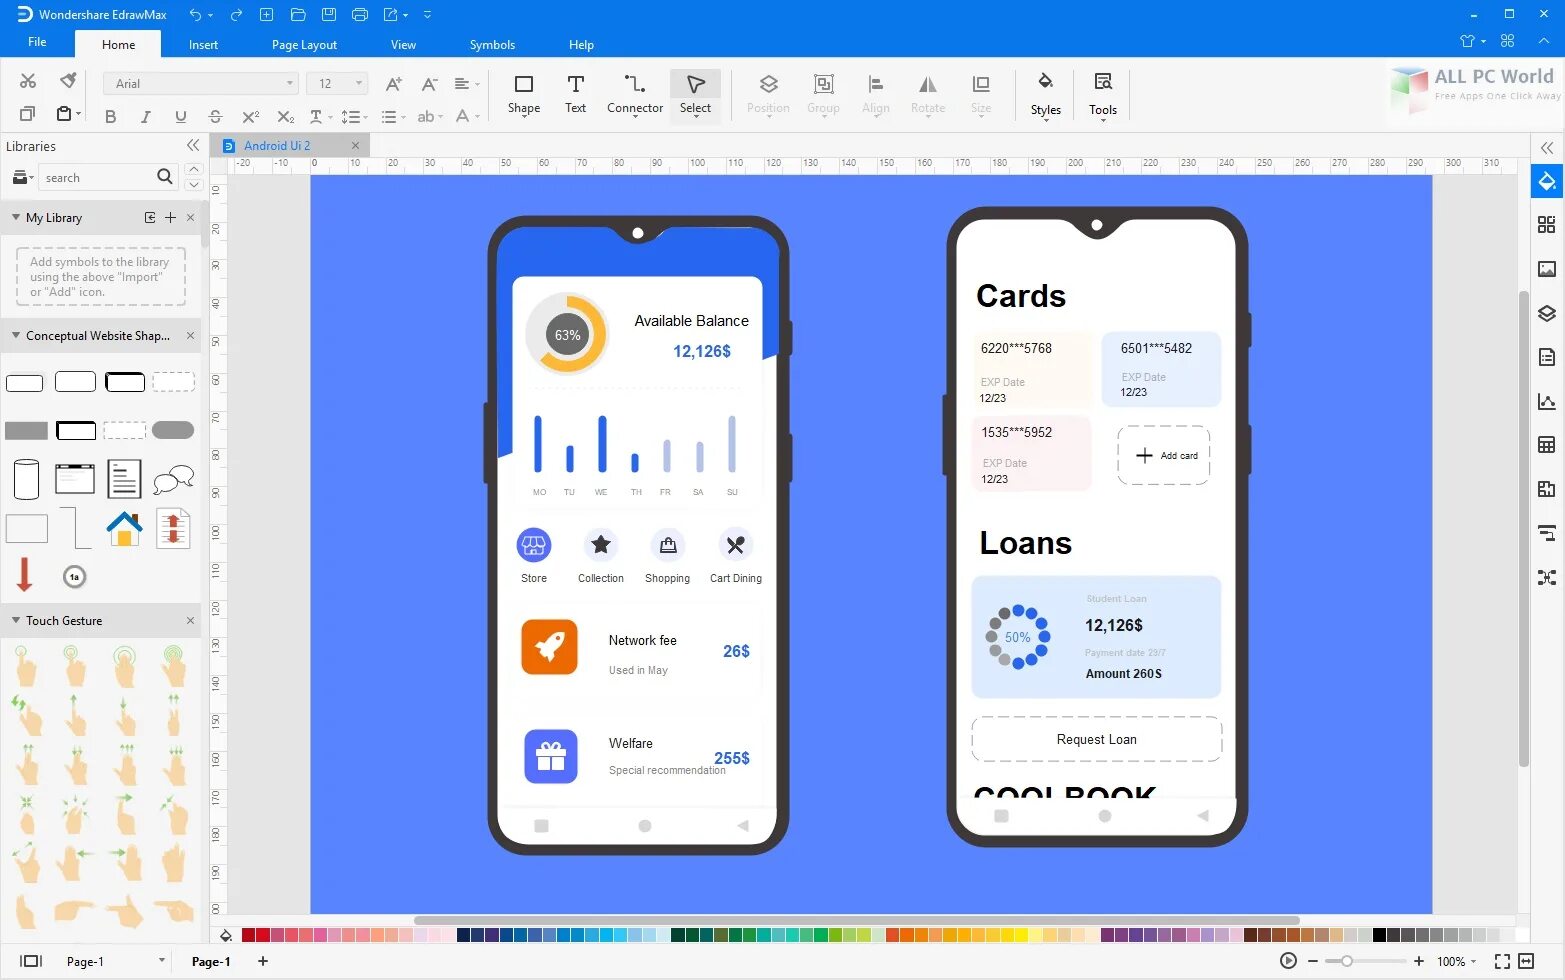Open the Fill style panel icon

[1547, 181]
